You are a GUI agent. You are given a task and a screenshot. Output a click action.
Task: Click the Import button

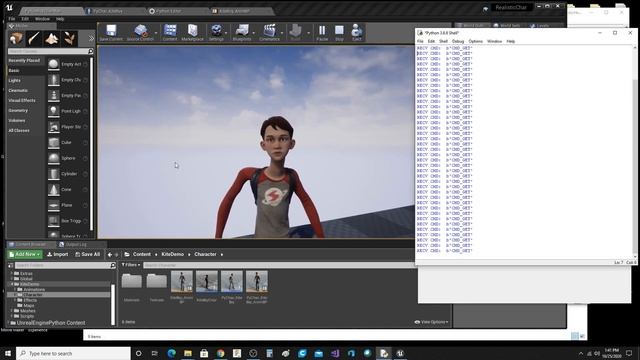(x=58, y=254)
